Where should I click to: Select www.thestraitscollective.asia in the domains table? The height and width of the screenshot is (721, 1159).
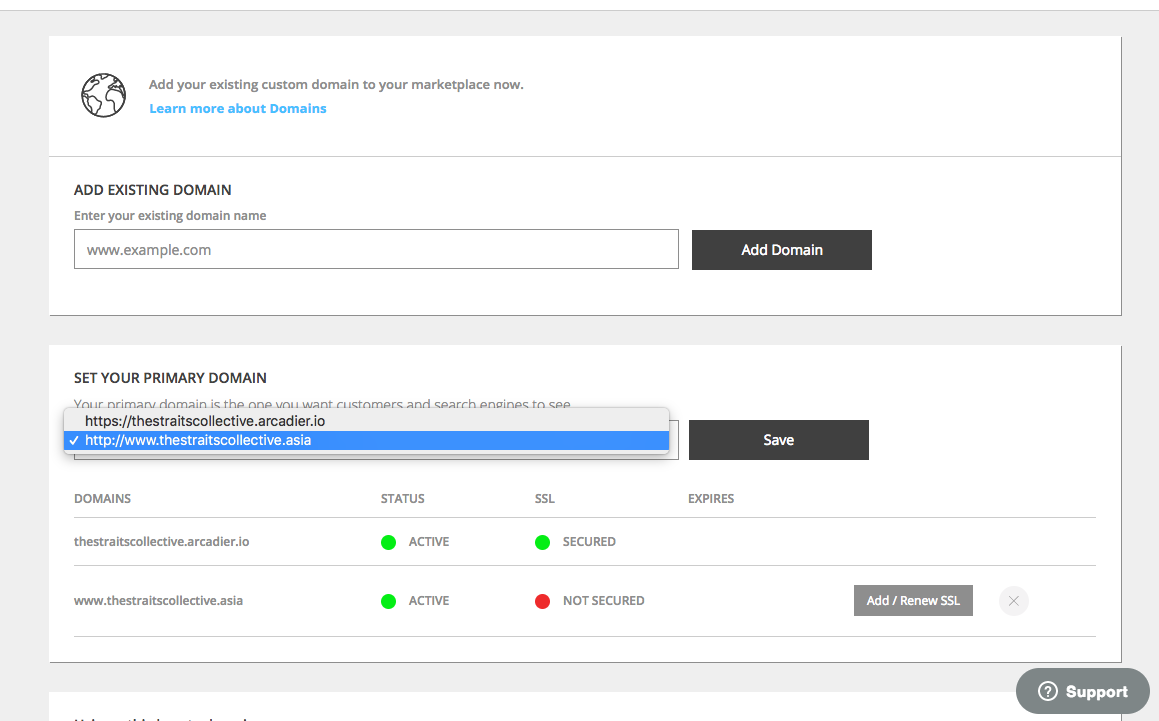click(158, 601)
